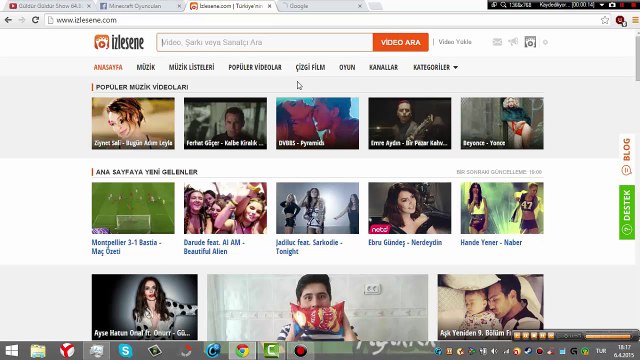Switch to the Chrome taskbar icon
This screenshot has width=640, height=360.
(x=242, y=351)
